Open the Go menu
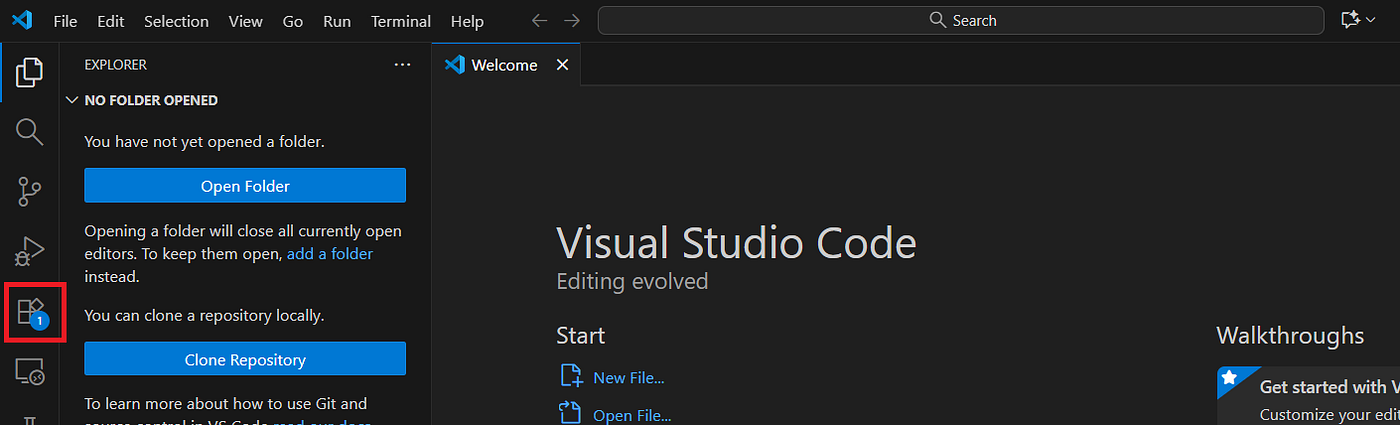This screenshot has height=425, width=1400. (293, 21)
